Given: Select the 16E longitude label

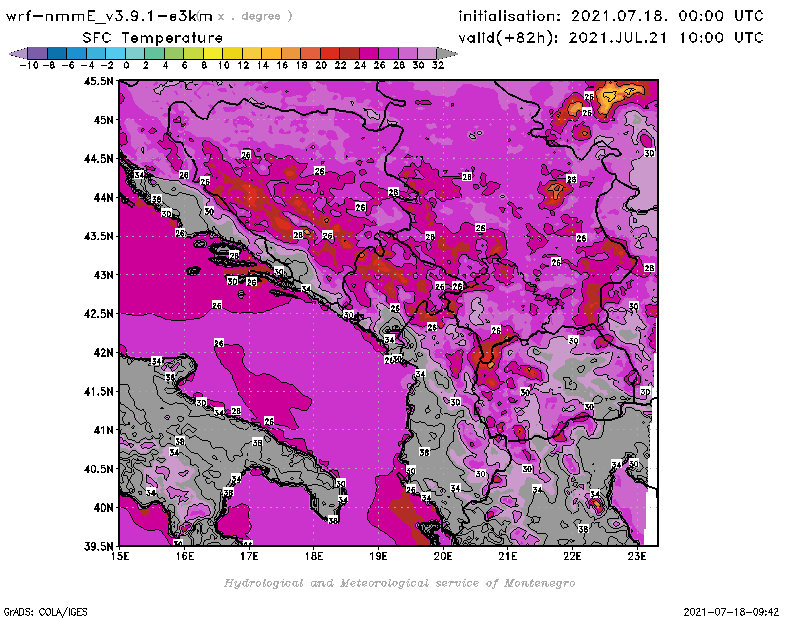Looking at the screenshot, I should tap(185, 557).
